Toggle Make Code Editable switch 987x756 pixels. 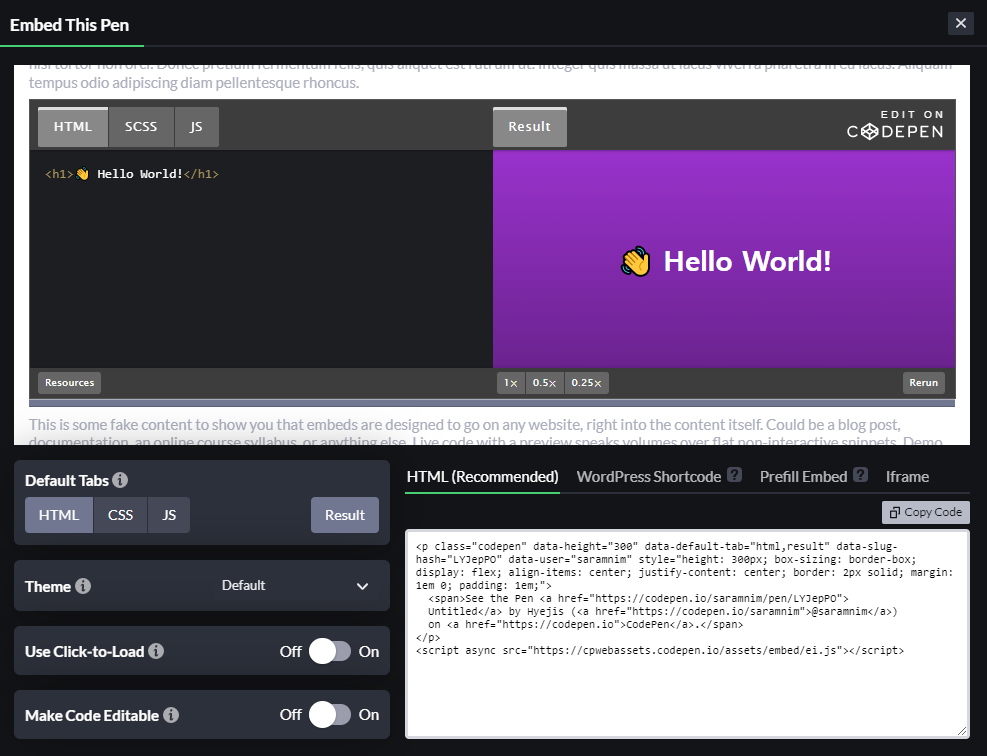[x=330, y=715]
